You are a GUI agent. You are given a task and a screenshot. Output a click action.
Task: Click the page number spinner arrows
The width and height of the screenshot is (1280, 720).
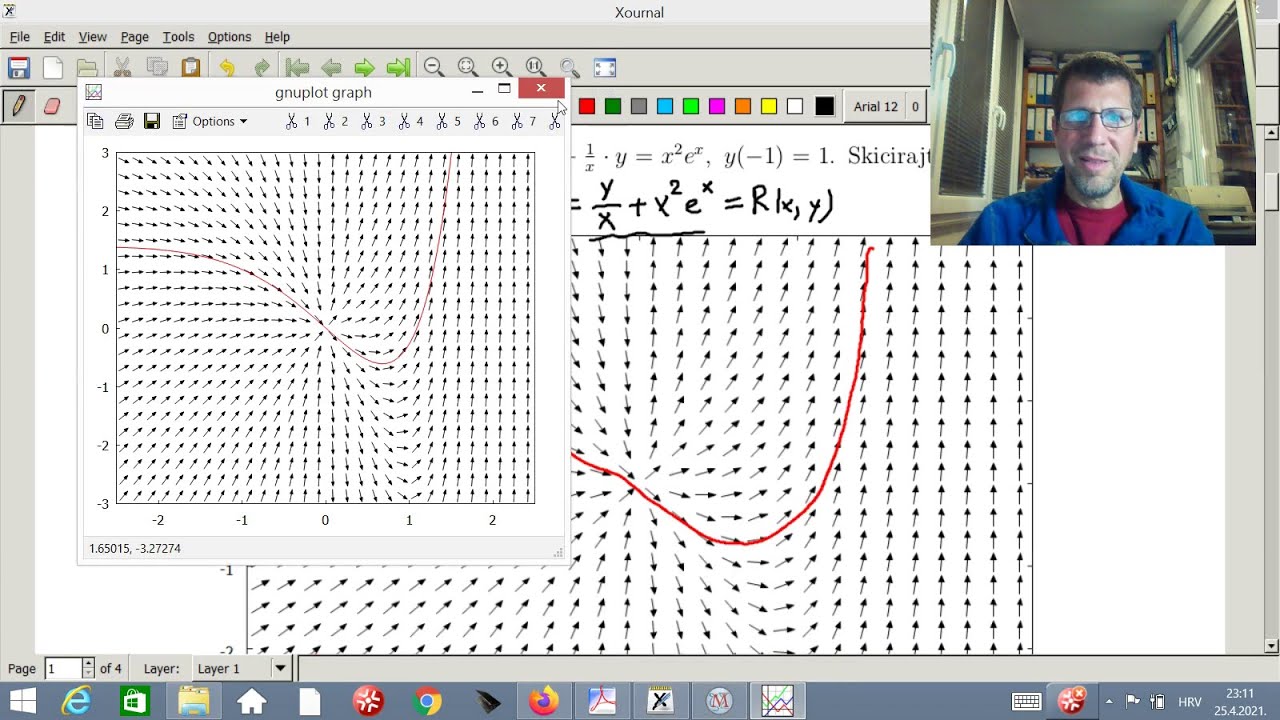(88, 668)
